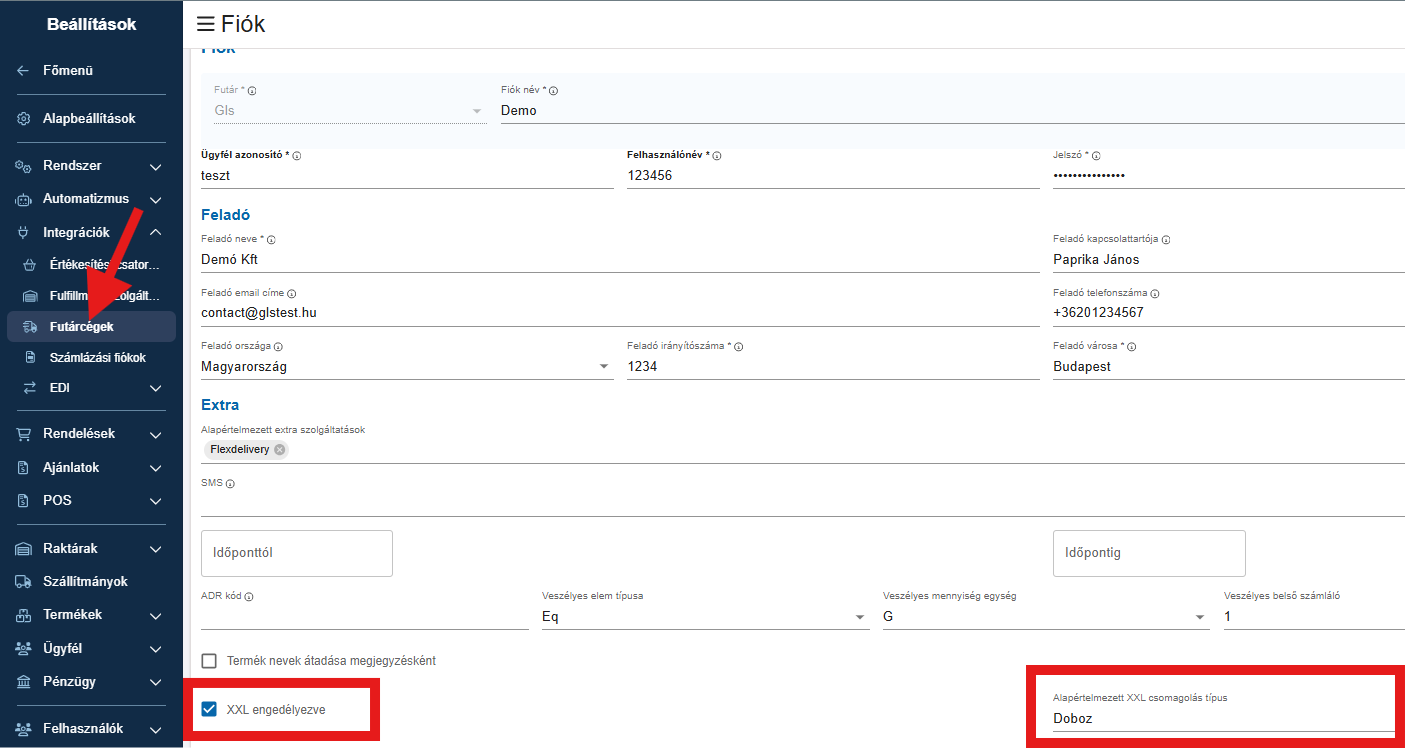Click the gear icon for Alapbeállítások
1406x749 pixels.
click(24, 119)
